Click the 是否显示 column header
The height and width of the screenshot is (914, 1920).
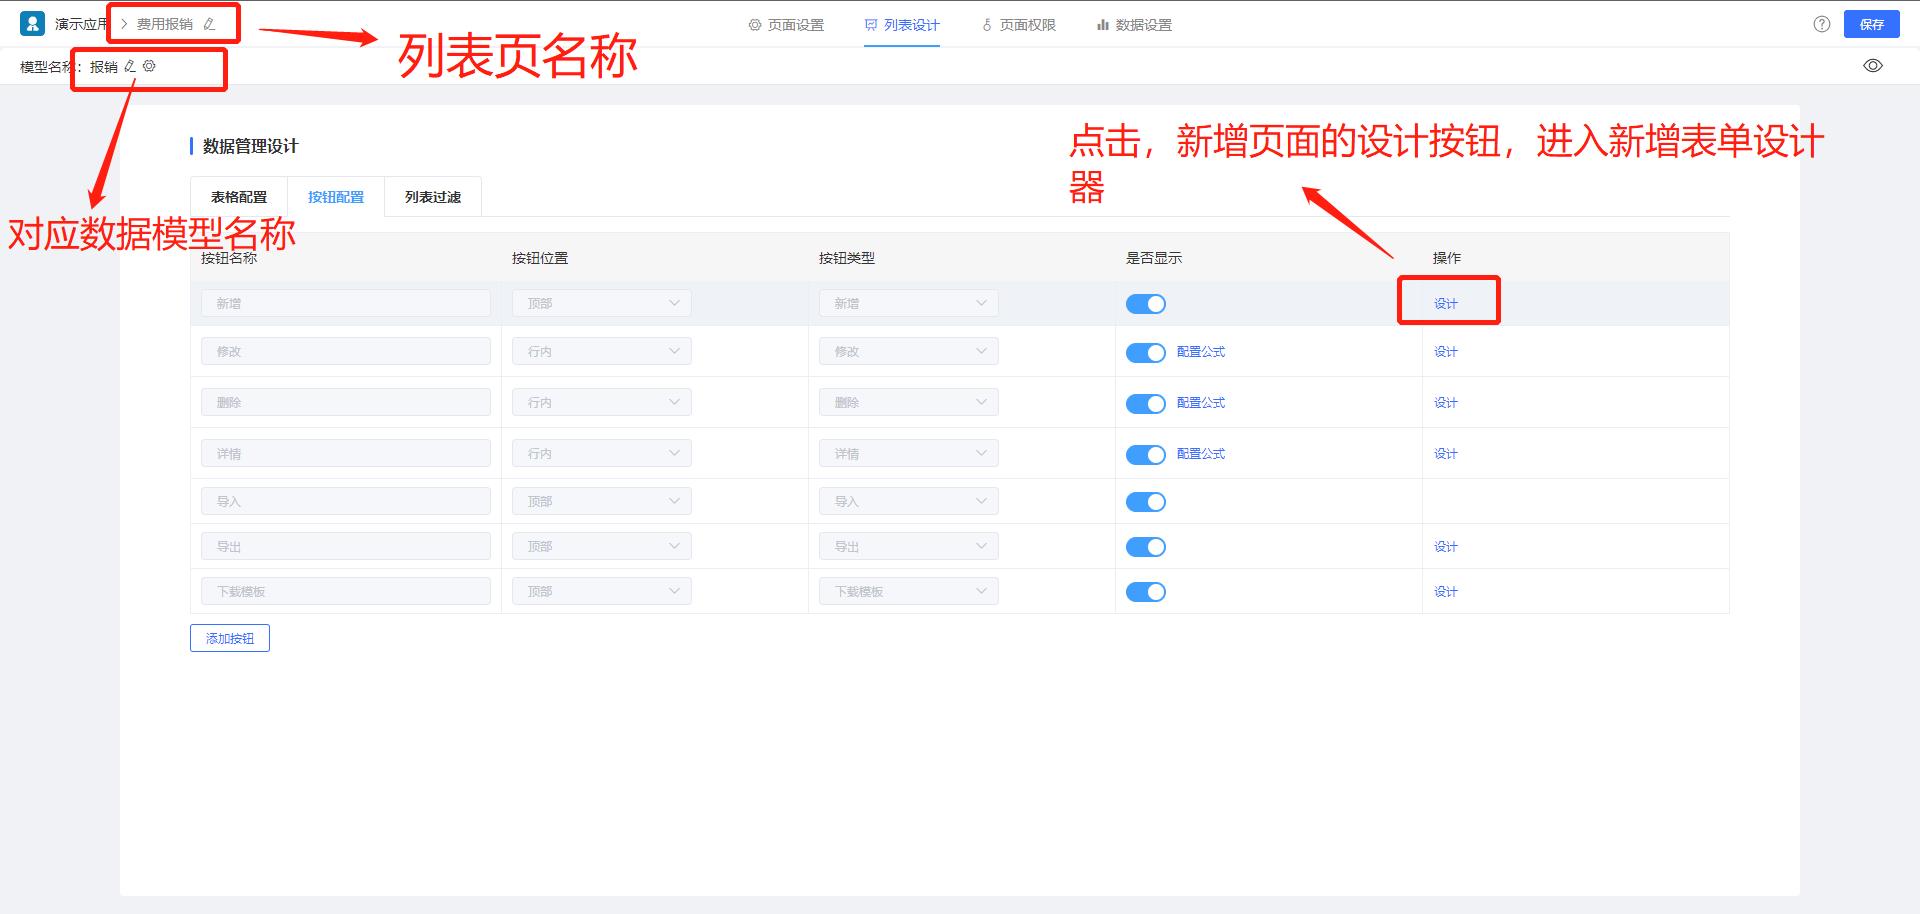[1154, 258]
